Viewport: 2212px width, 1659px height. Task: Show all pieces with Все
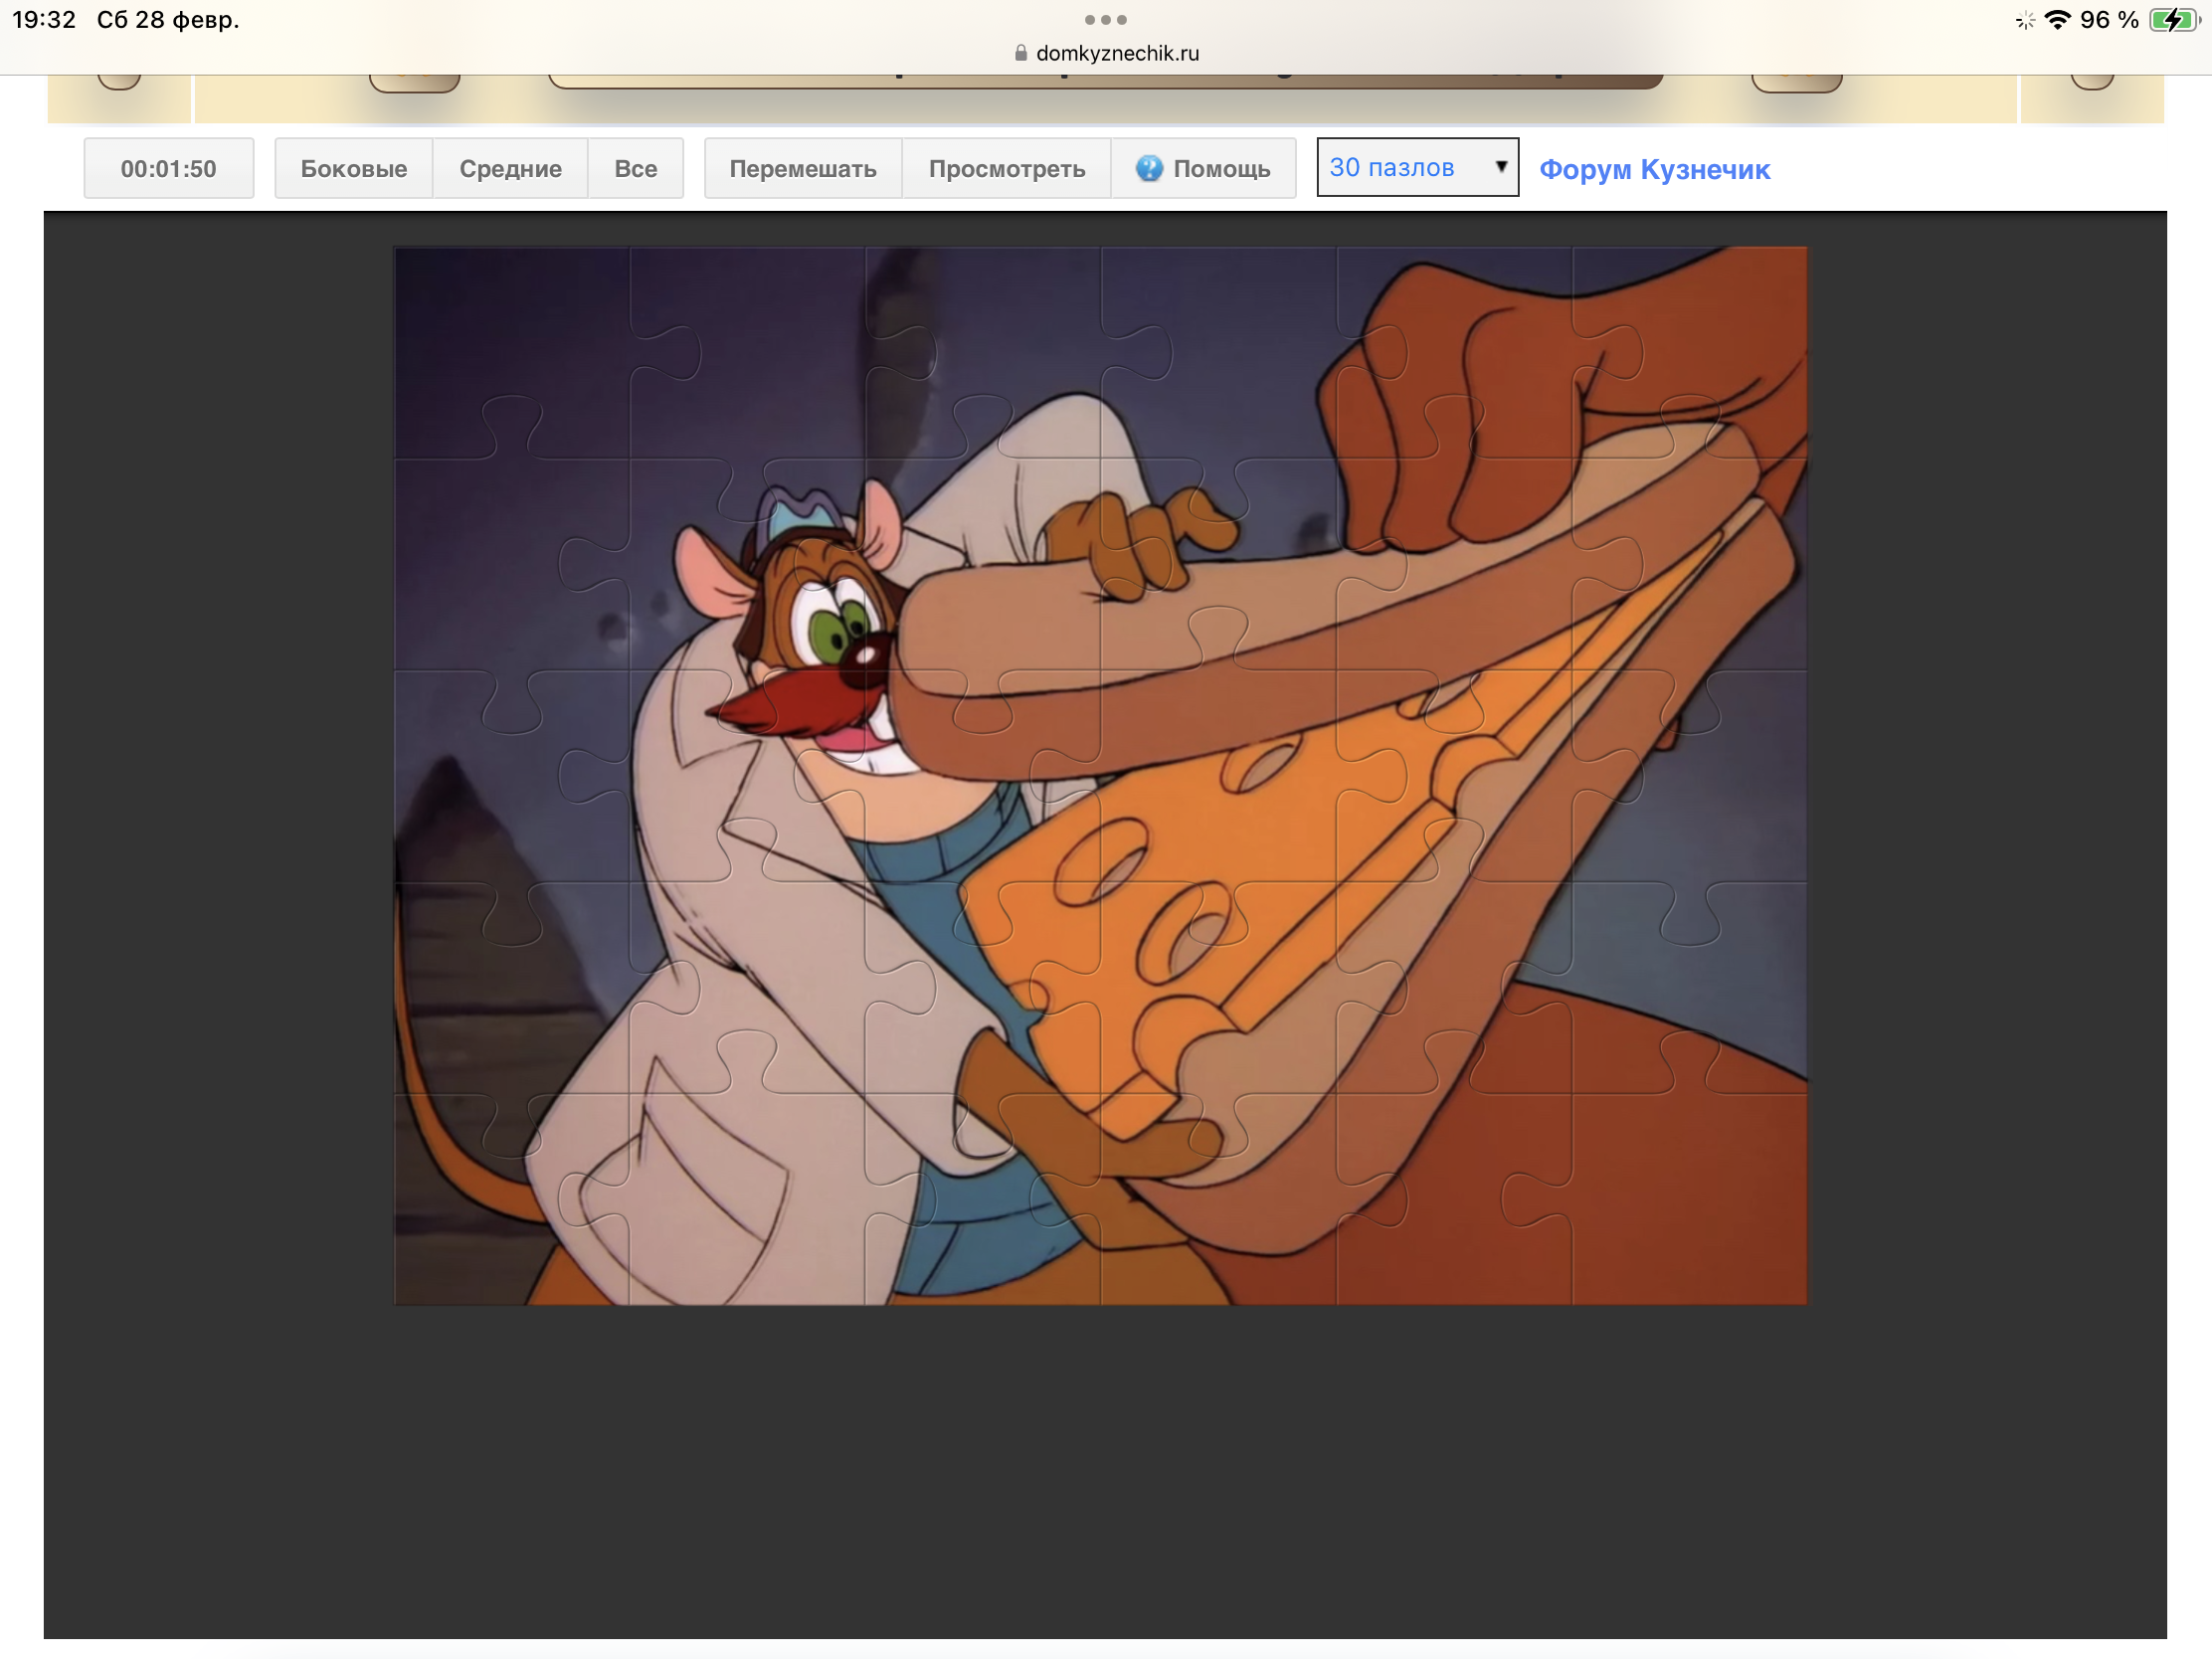point(635,169)
